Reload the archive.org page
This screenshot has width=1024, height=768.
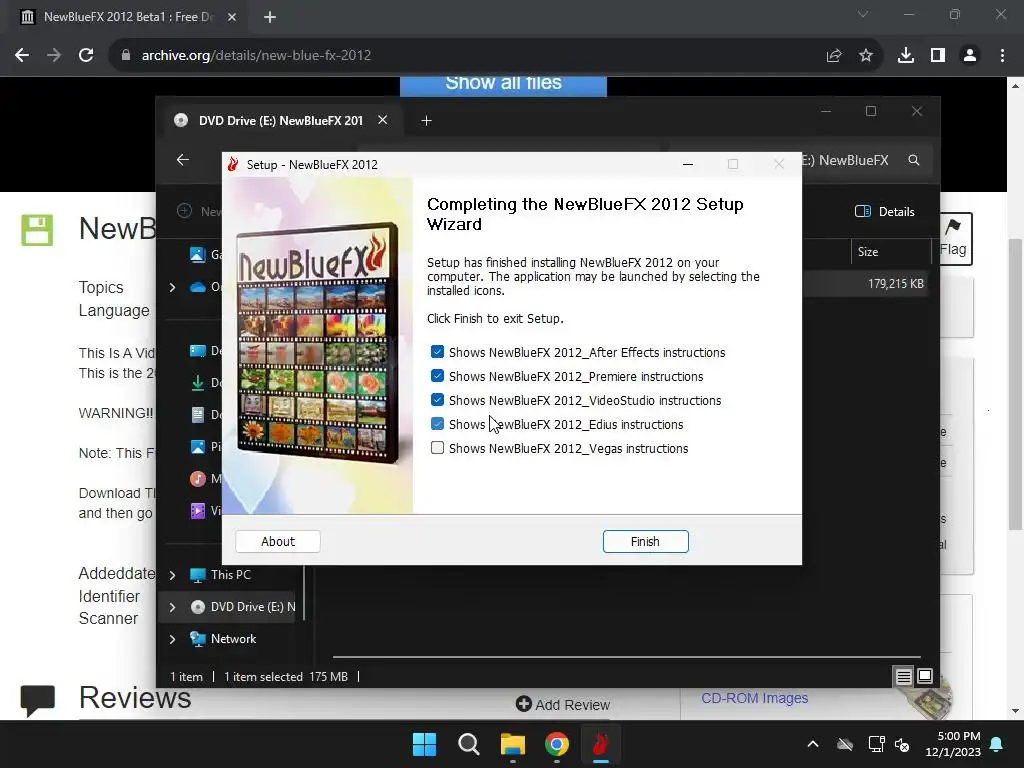click(x=86, y=56)
